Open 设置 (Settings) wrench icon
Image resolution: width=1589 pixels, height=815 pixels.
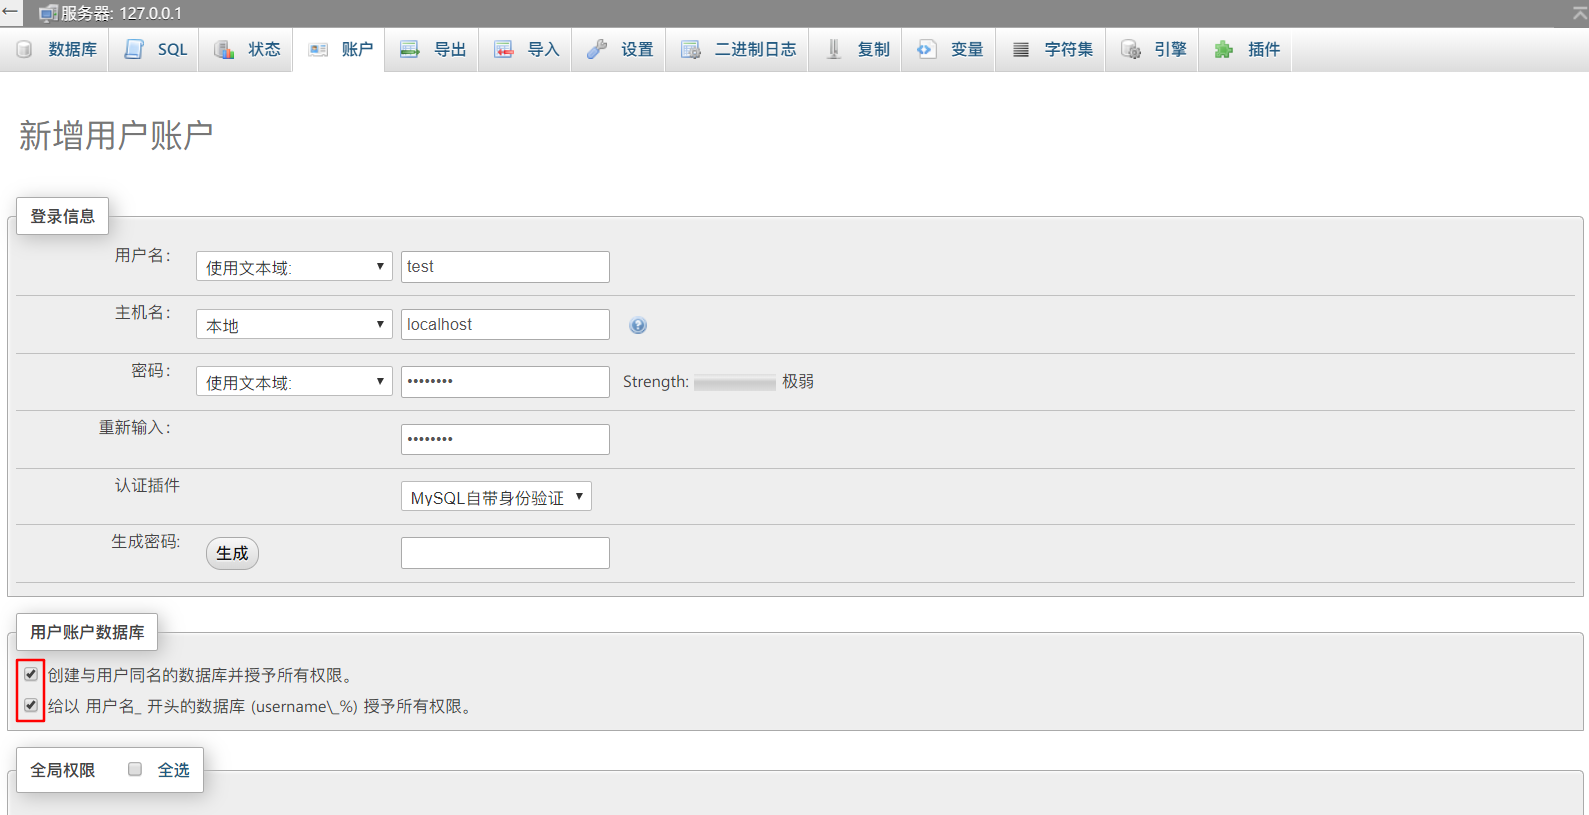597,50
